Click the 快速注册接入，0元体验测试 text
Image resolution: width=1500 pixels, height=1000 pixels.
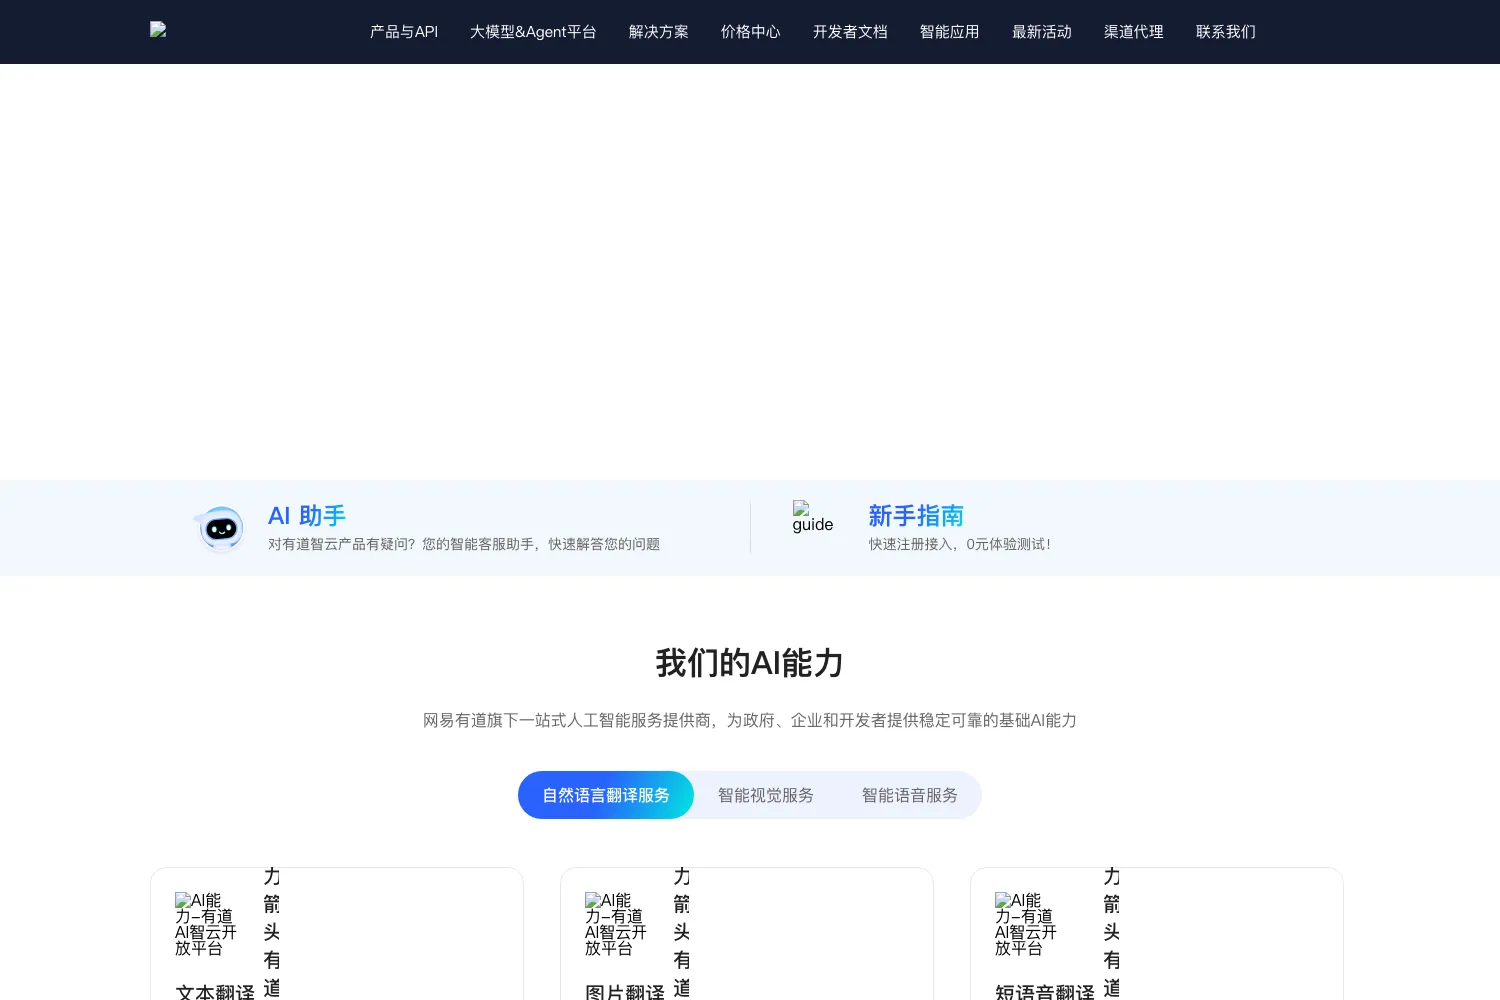coord(960,544)
